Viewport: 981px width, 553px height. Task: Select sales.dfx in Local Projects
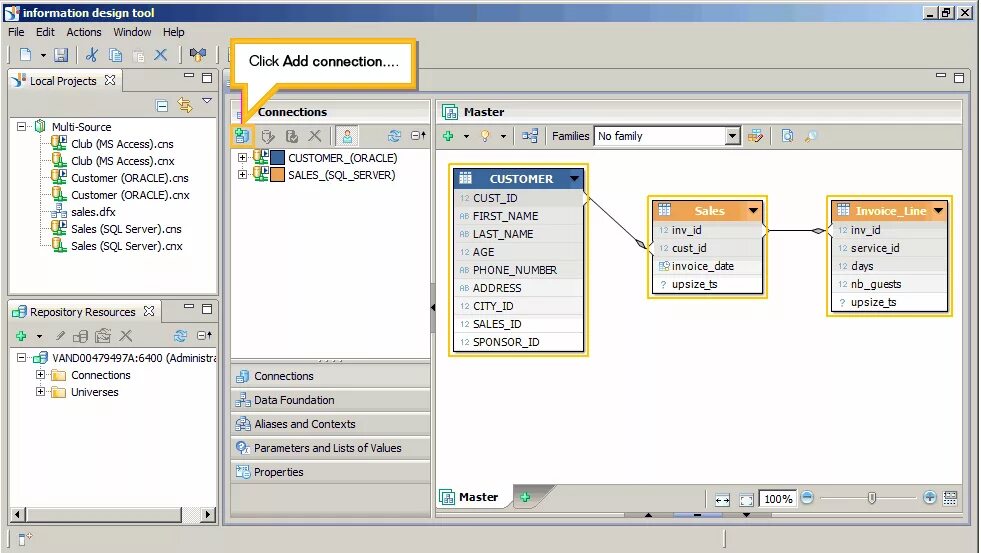[93, 212]
